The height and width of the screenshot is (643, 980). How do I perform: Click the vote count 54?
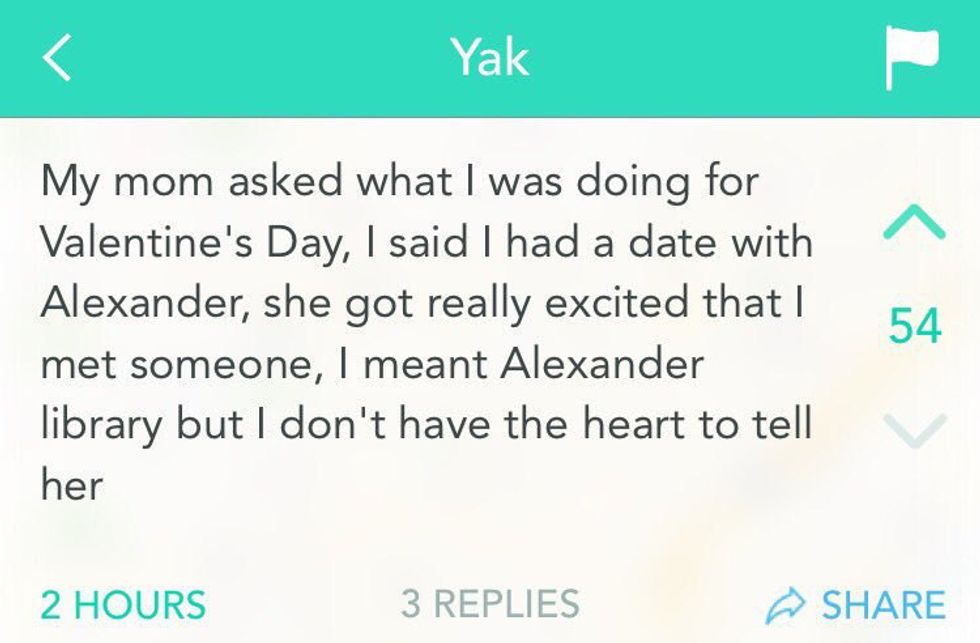914,327
